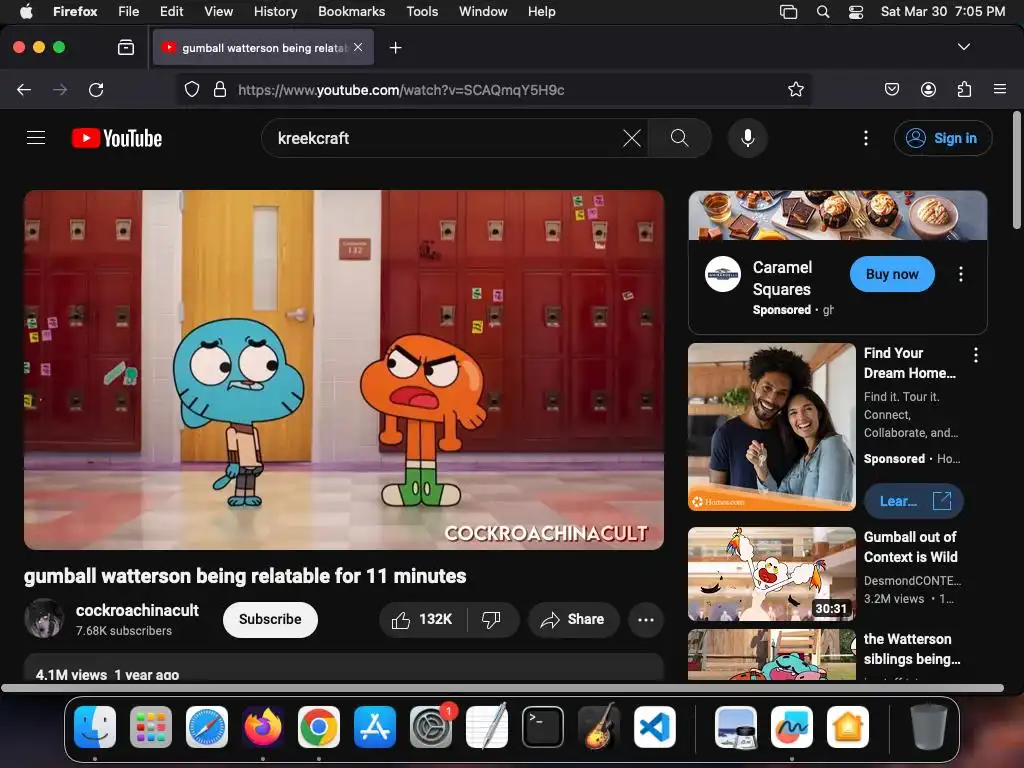
Task: View site security padlock info
Action: point(220,89)
